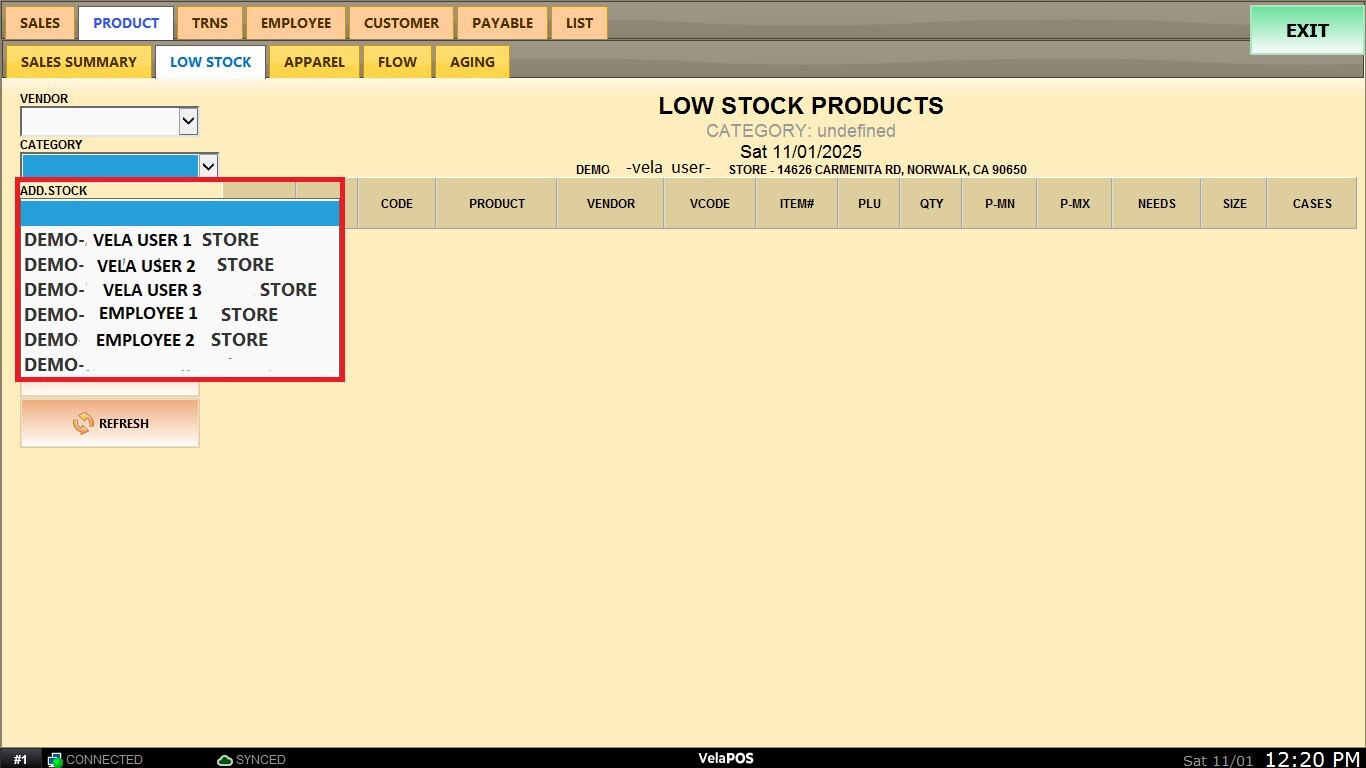Image resolution: width=1366 pixels, height=768 pixels.
Task: Open the Vendor dropdown arrow
Action: point(188,122)
